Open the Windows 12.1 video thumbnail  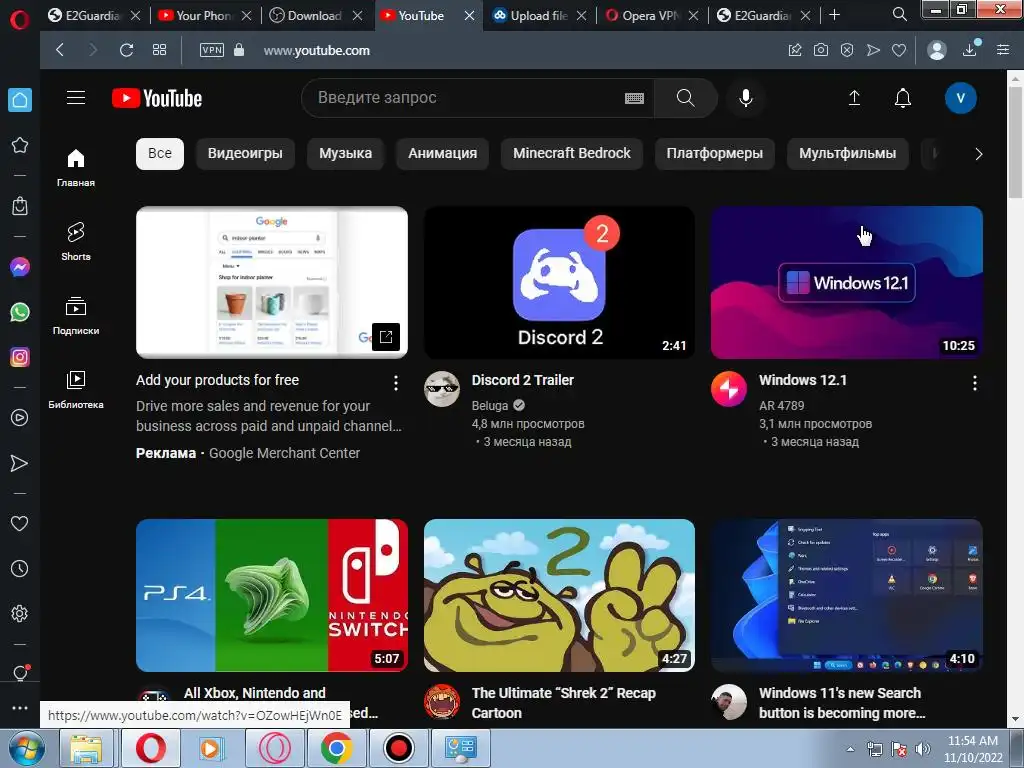(846, 282)
